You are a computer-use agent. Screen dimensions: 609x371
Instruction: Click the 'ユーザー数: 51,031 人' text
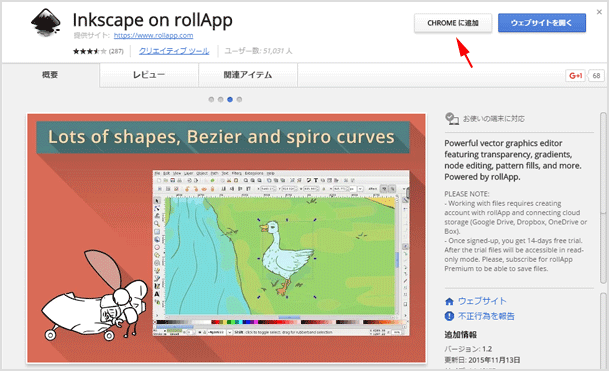tap(258, 51)
